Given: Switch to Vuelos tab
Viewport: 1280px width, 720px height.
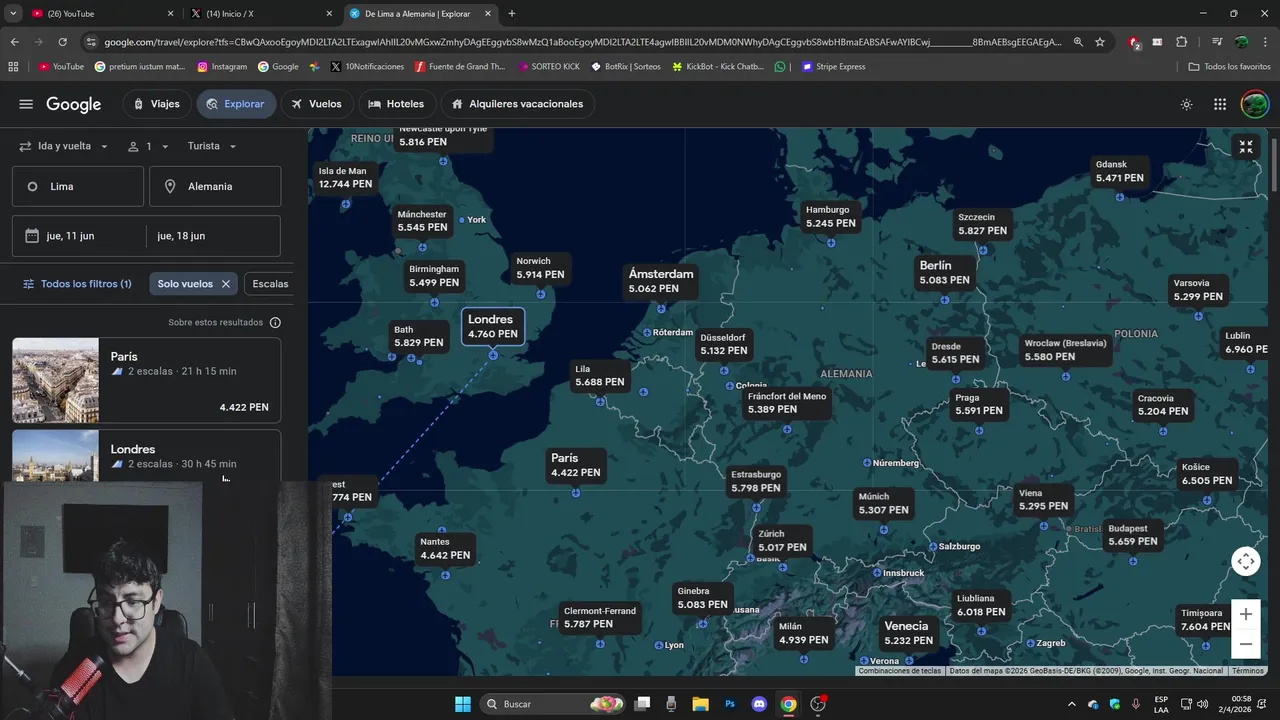Looking at the screenshot, I should (316, 104).
